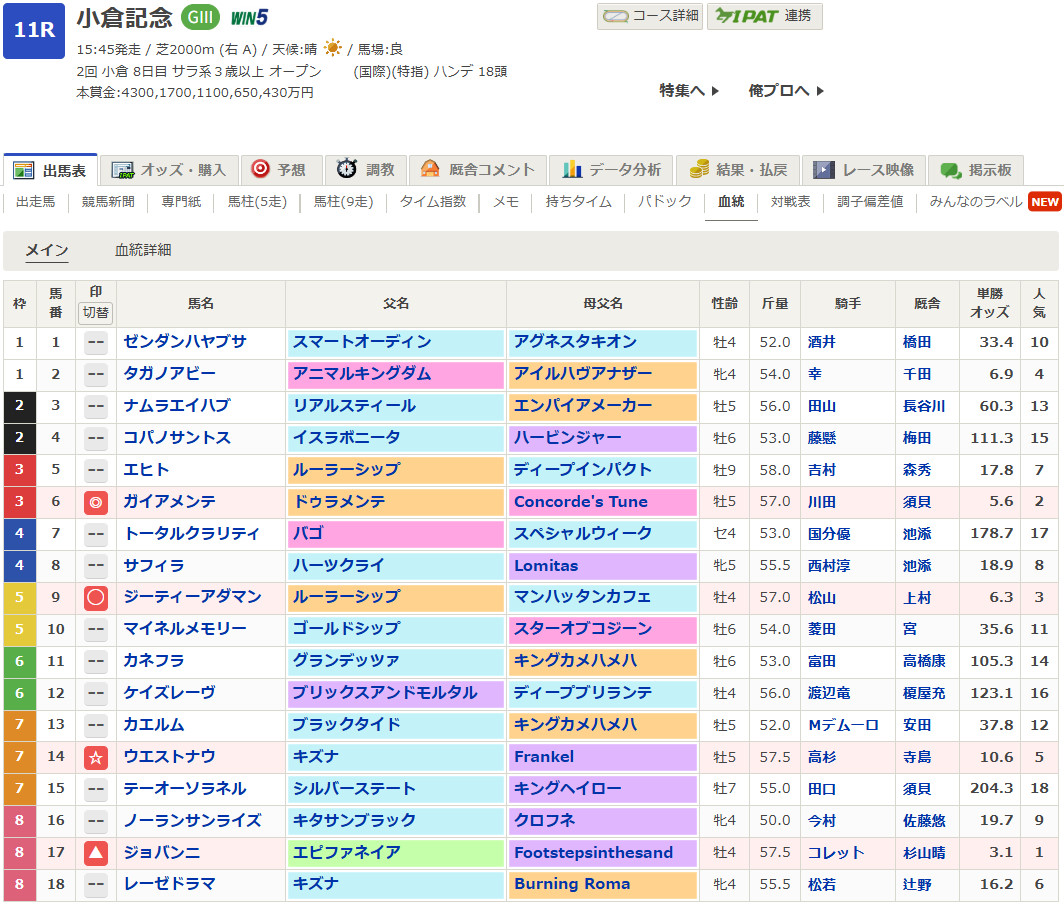Screen dimensions: 1064x906
Task: Click the double-circle mark for ガイアメンテ
Action: 96,502
